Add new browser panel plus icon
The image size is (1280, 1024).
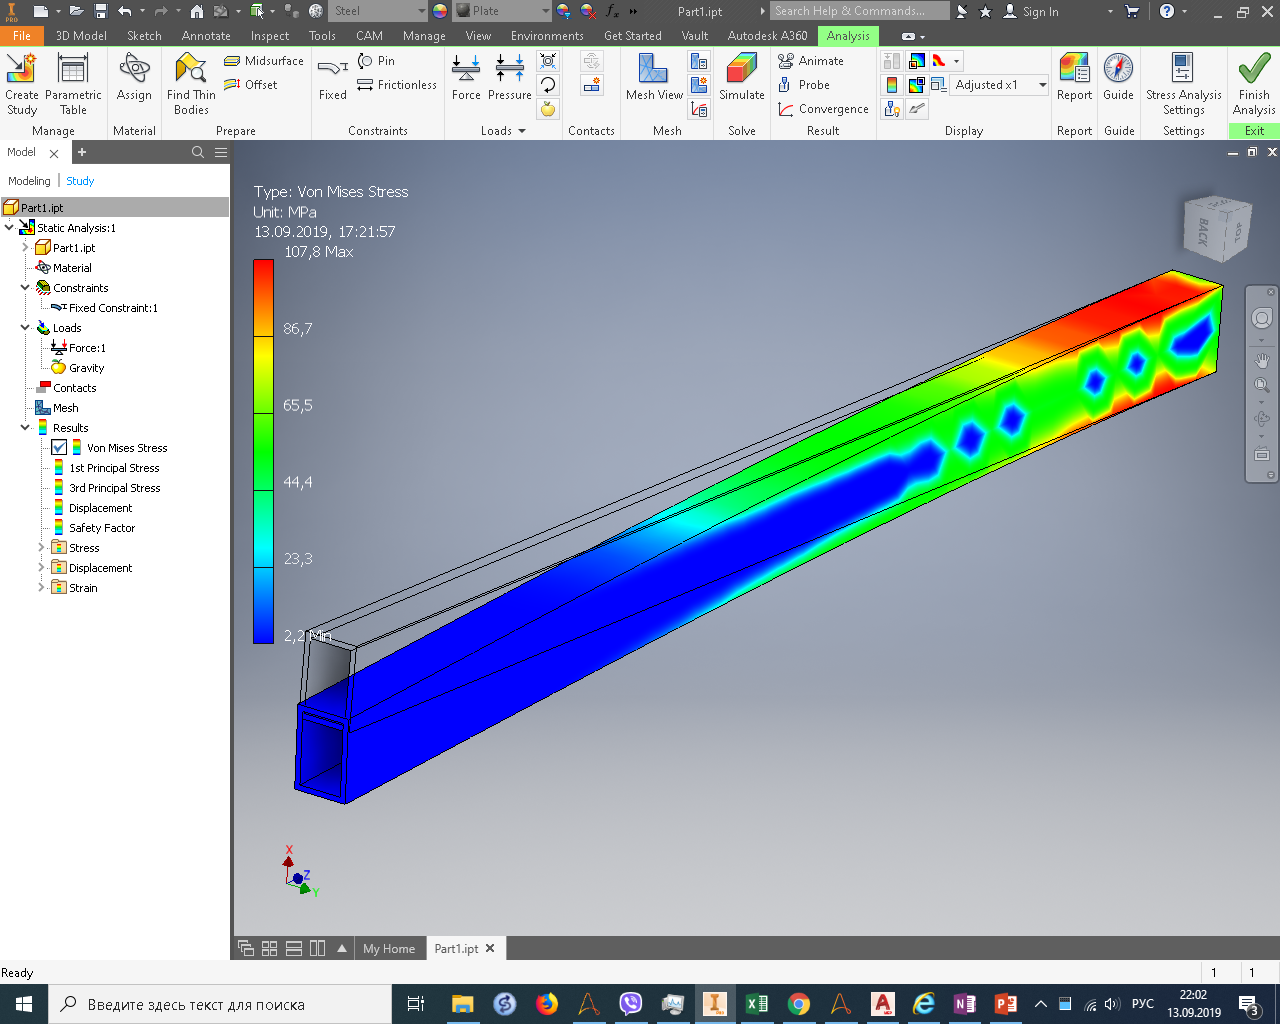82,152
